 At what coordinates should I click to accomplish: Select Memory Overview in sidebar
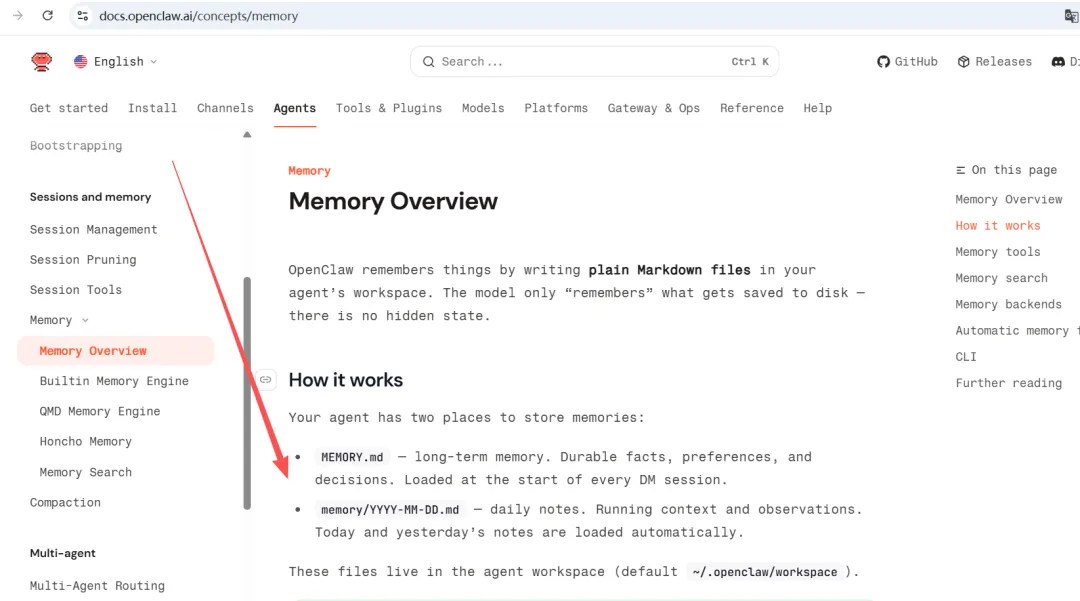116,350
